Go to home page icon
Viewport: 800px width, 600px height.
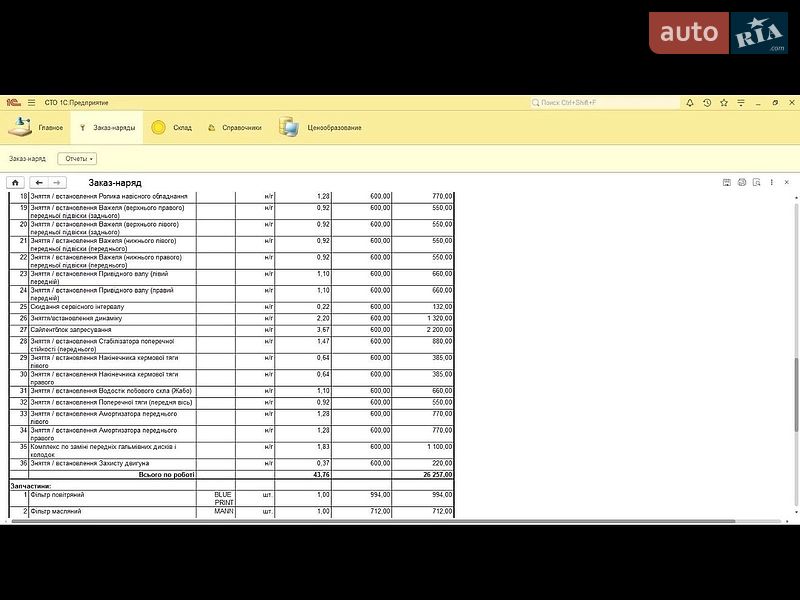point(15,183)
